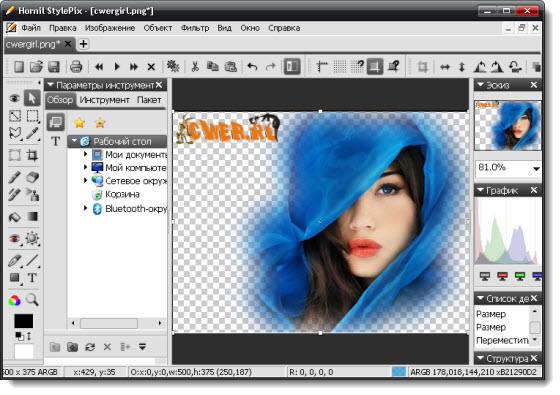Open the Фильтр menu
The height and width of the screenshot is (395, 560).
(195, 28)
